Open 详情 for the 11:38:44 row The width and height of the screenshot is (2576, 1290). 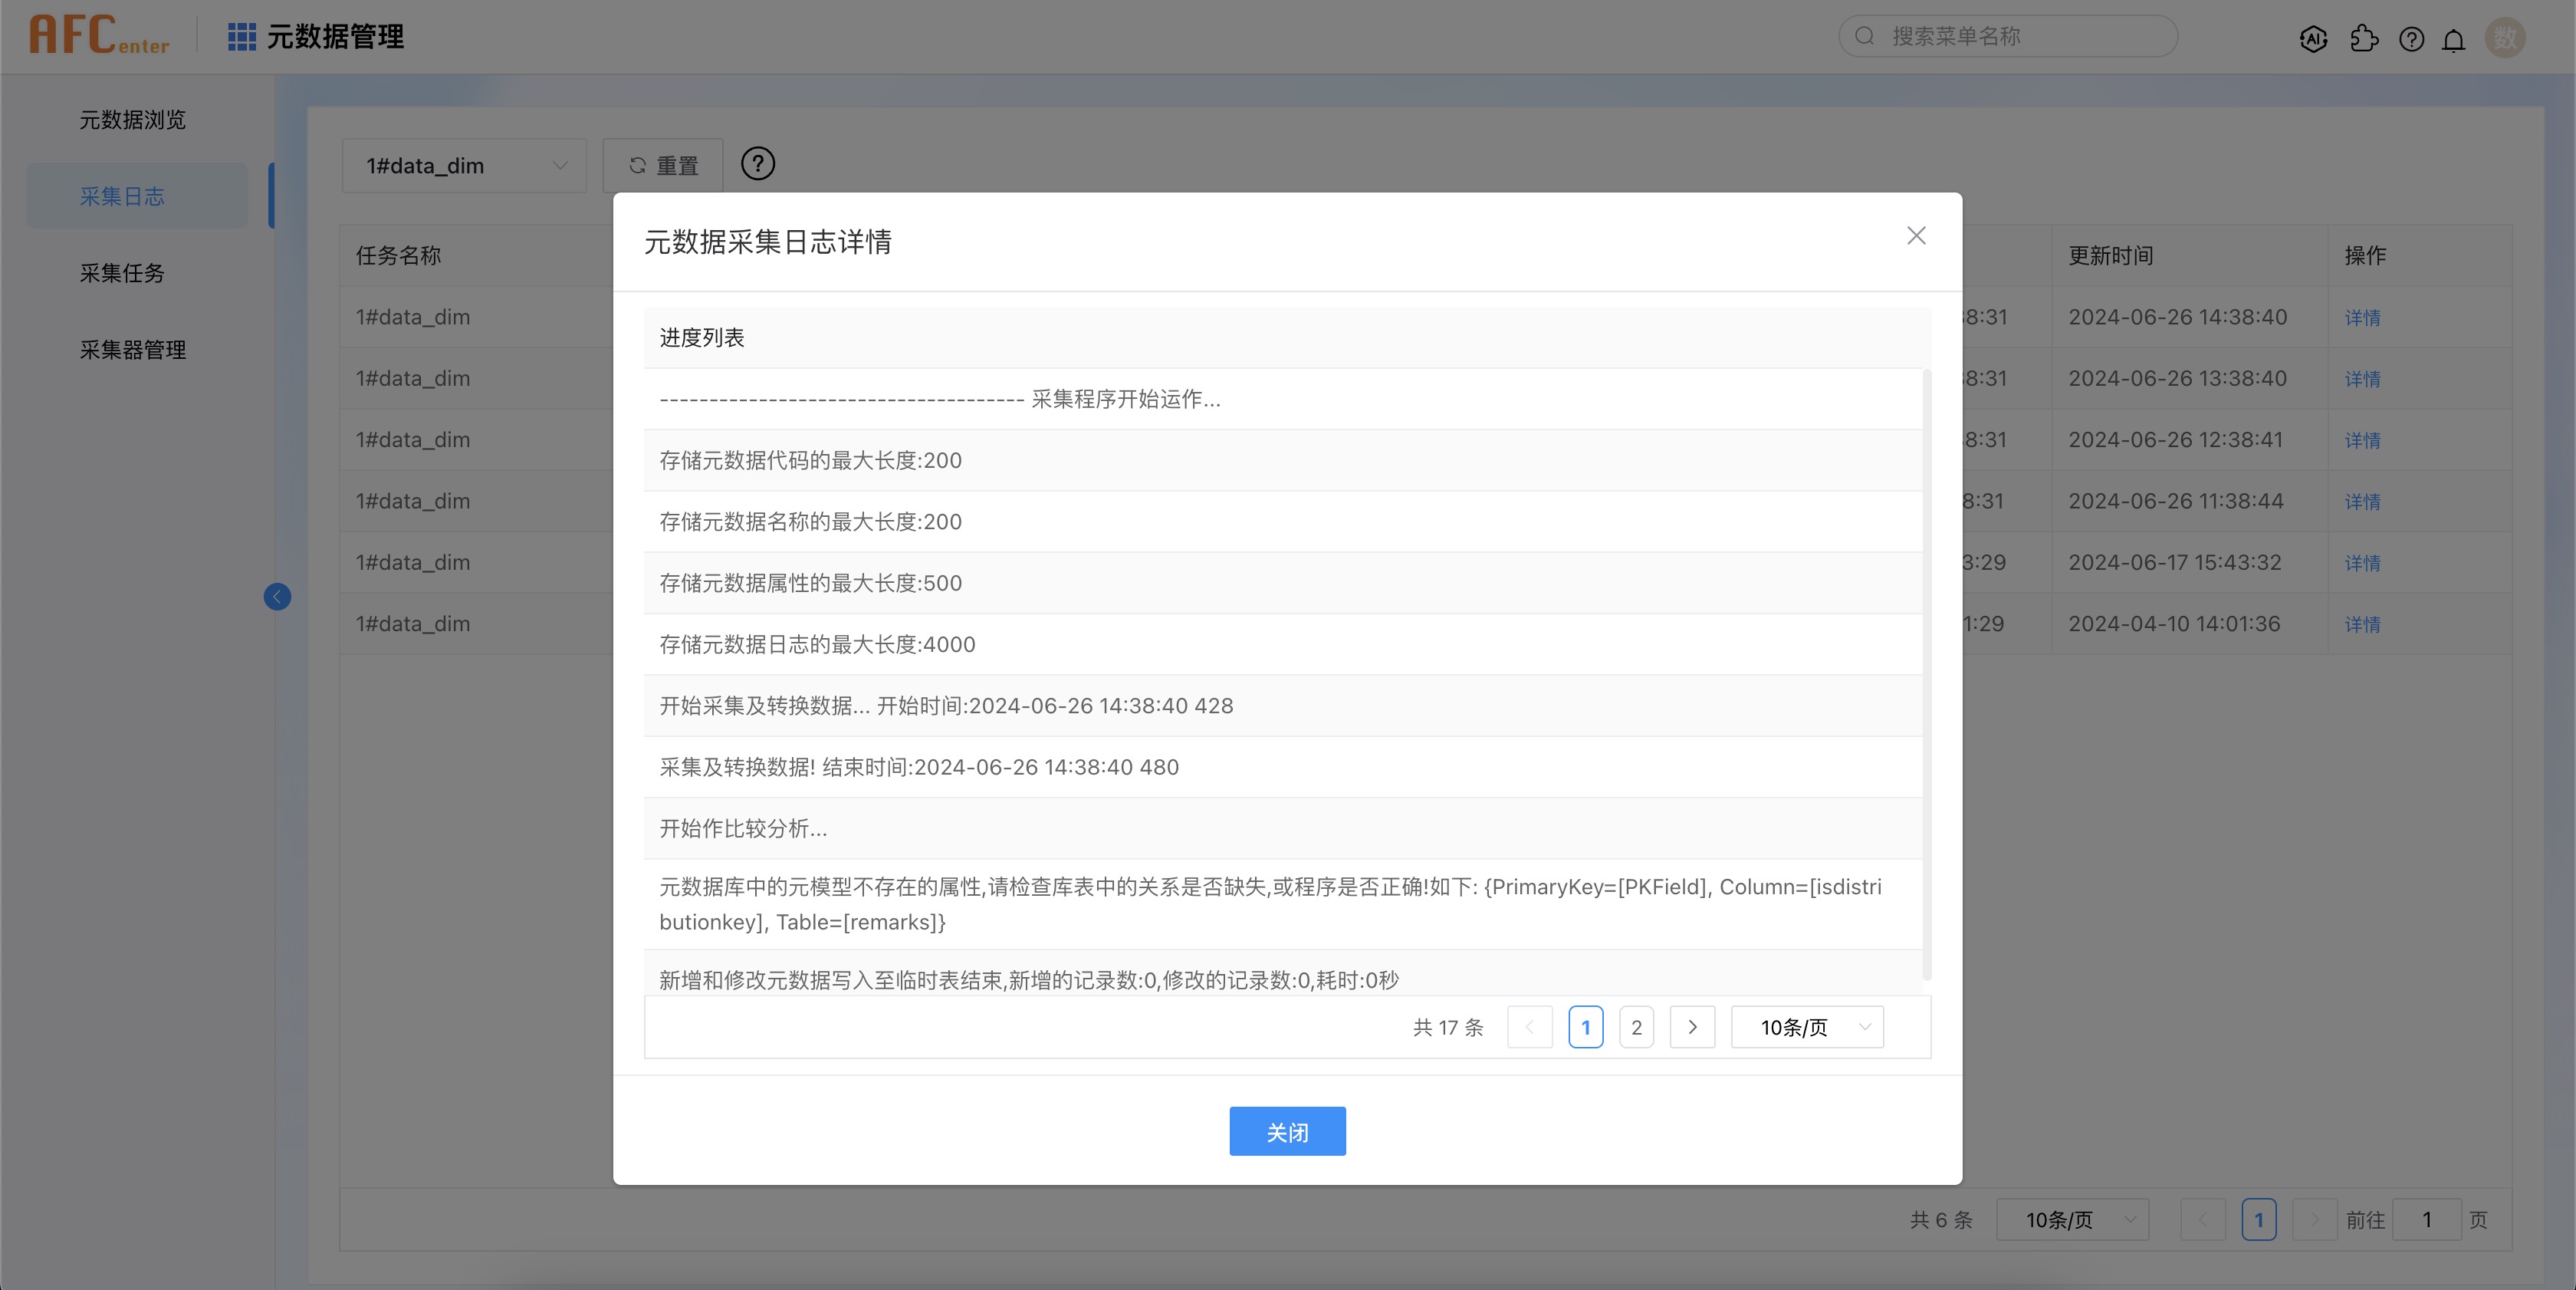(2362, 501)
